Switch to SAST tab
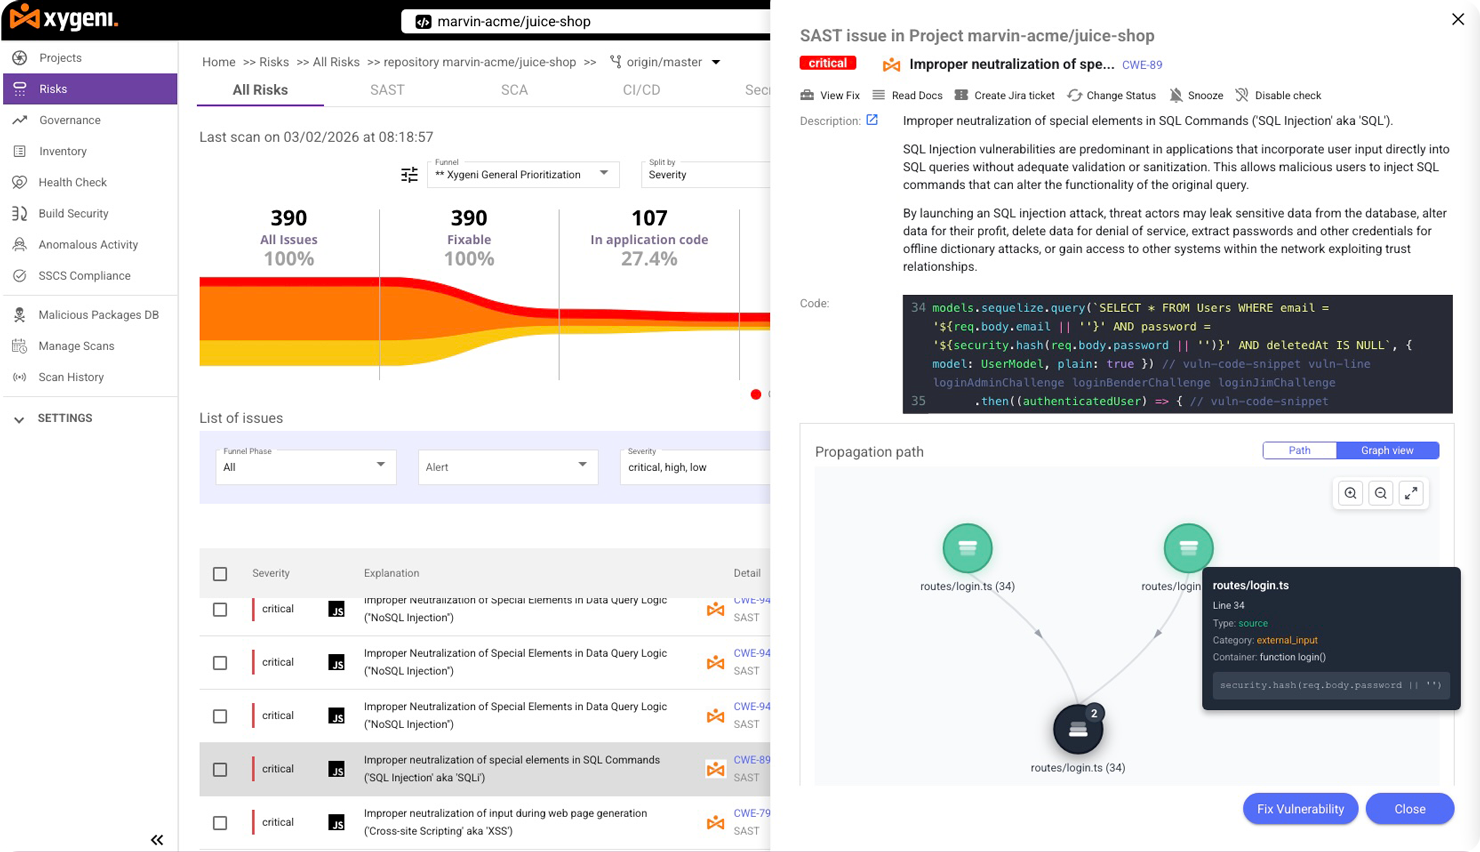 click(387, 90)
